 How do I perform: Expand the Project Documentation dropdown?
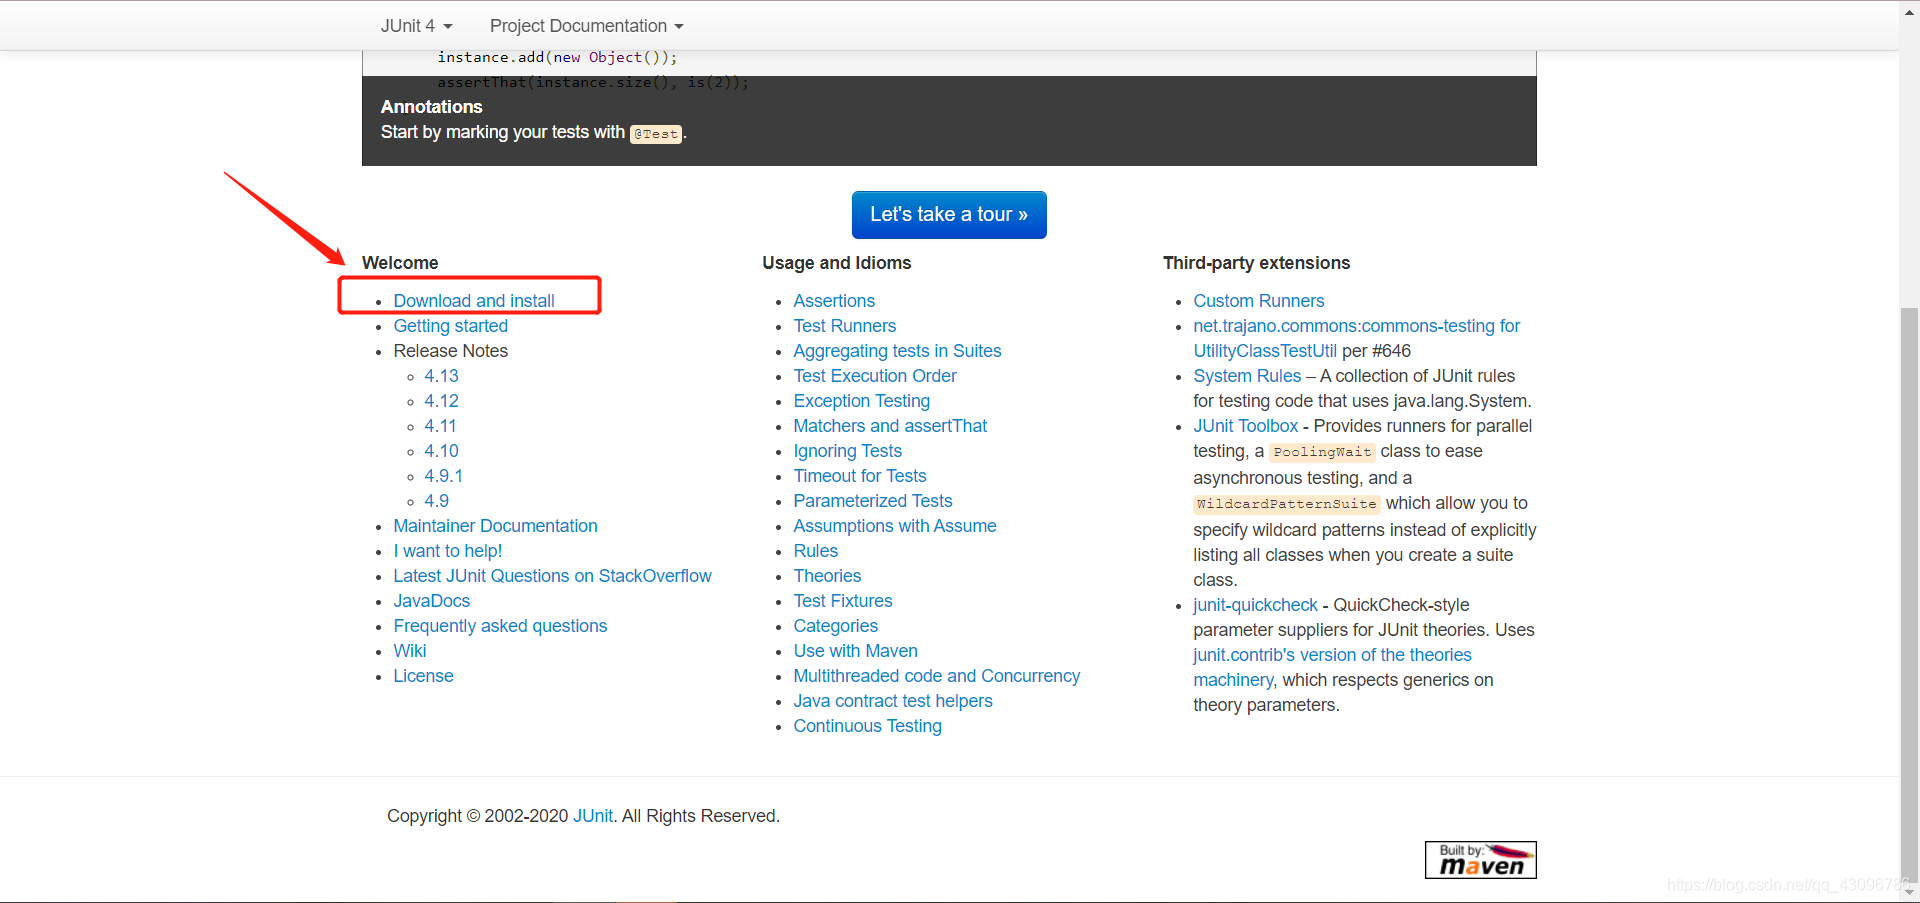click(x=586, y=26)
